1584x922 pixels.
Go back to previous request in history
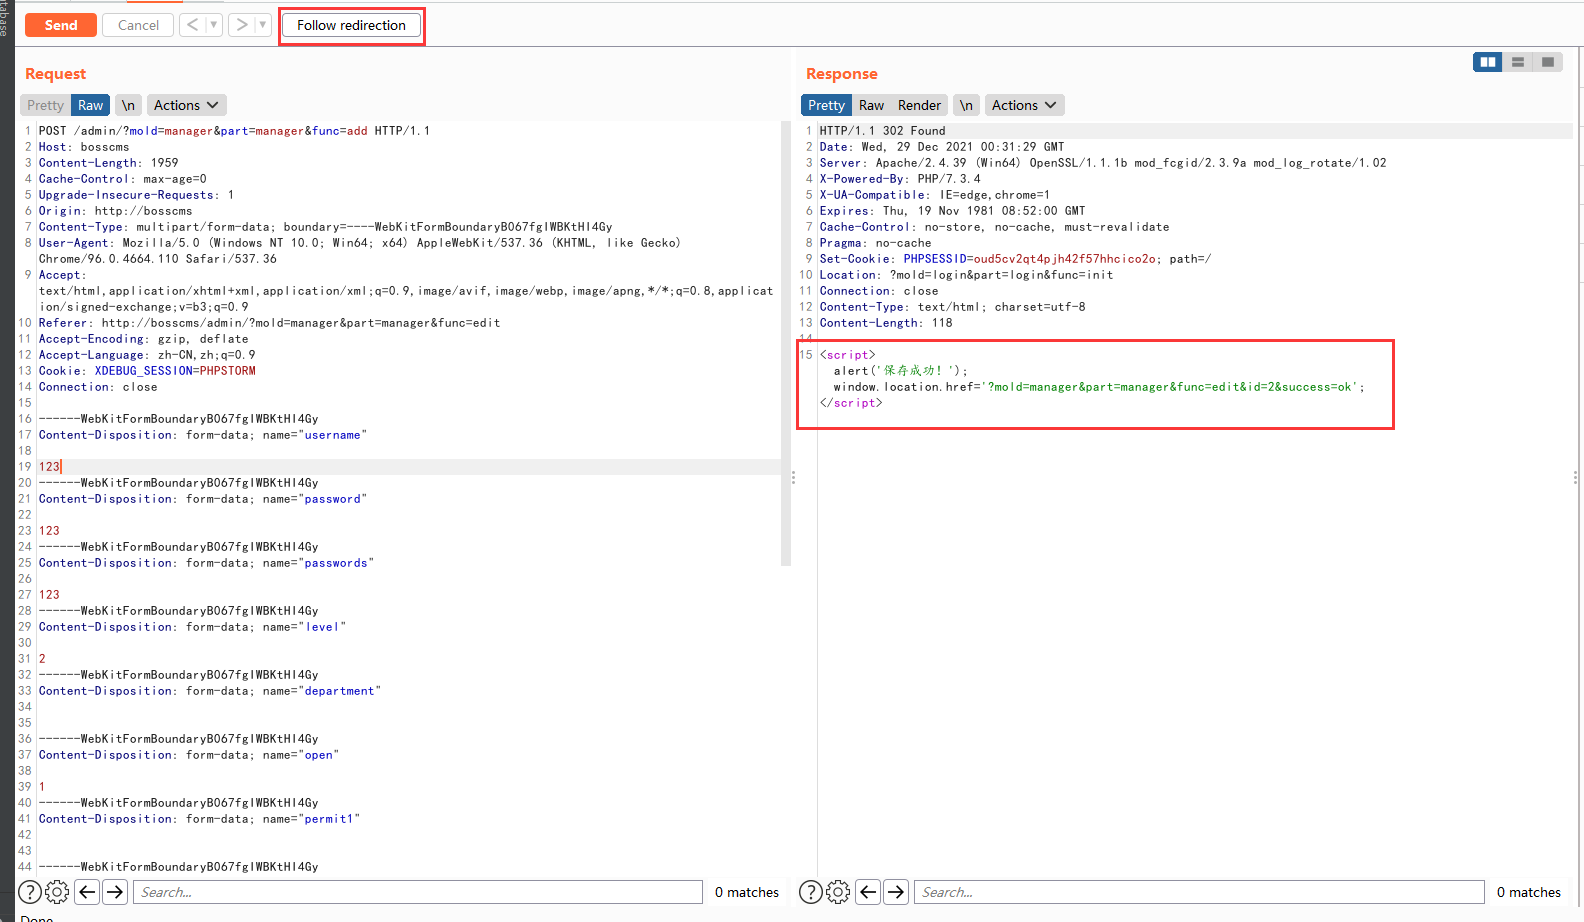[193, 25]
